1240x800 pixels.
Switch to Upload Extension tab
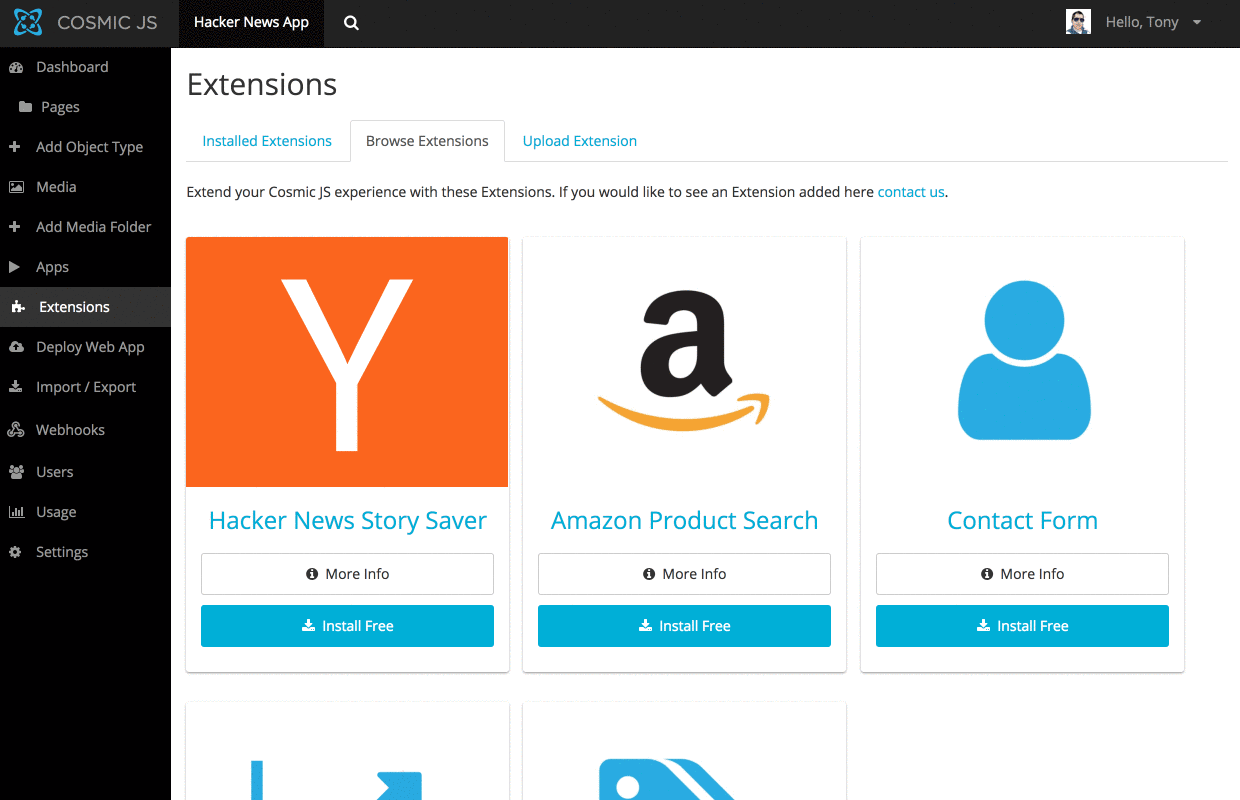(x=580, y=141)
